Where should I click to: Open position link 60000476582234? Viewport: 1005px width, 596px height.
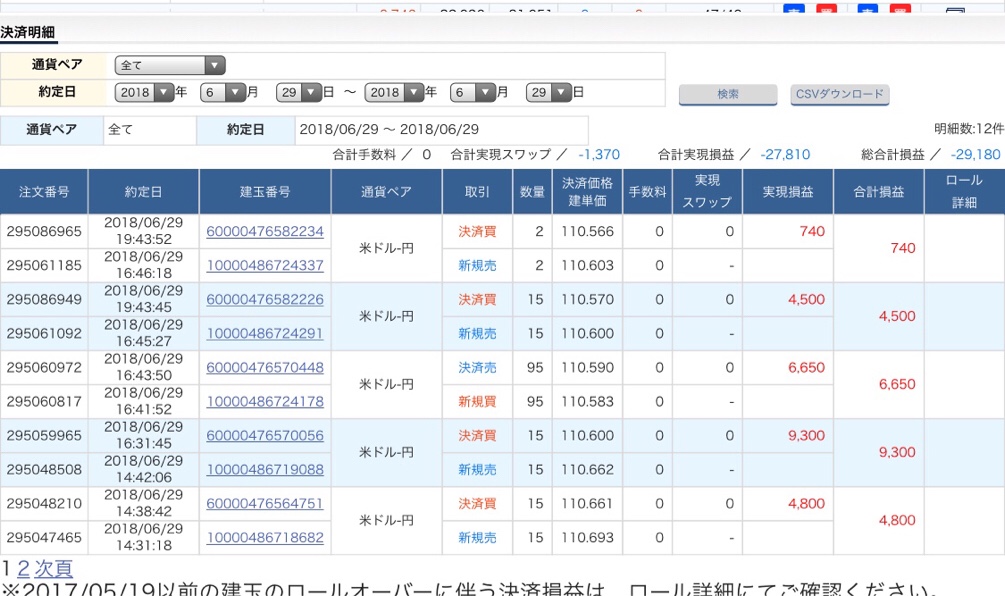pyautogui.click(x=265, y=231)
